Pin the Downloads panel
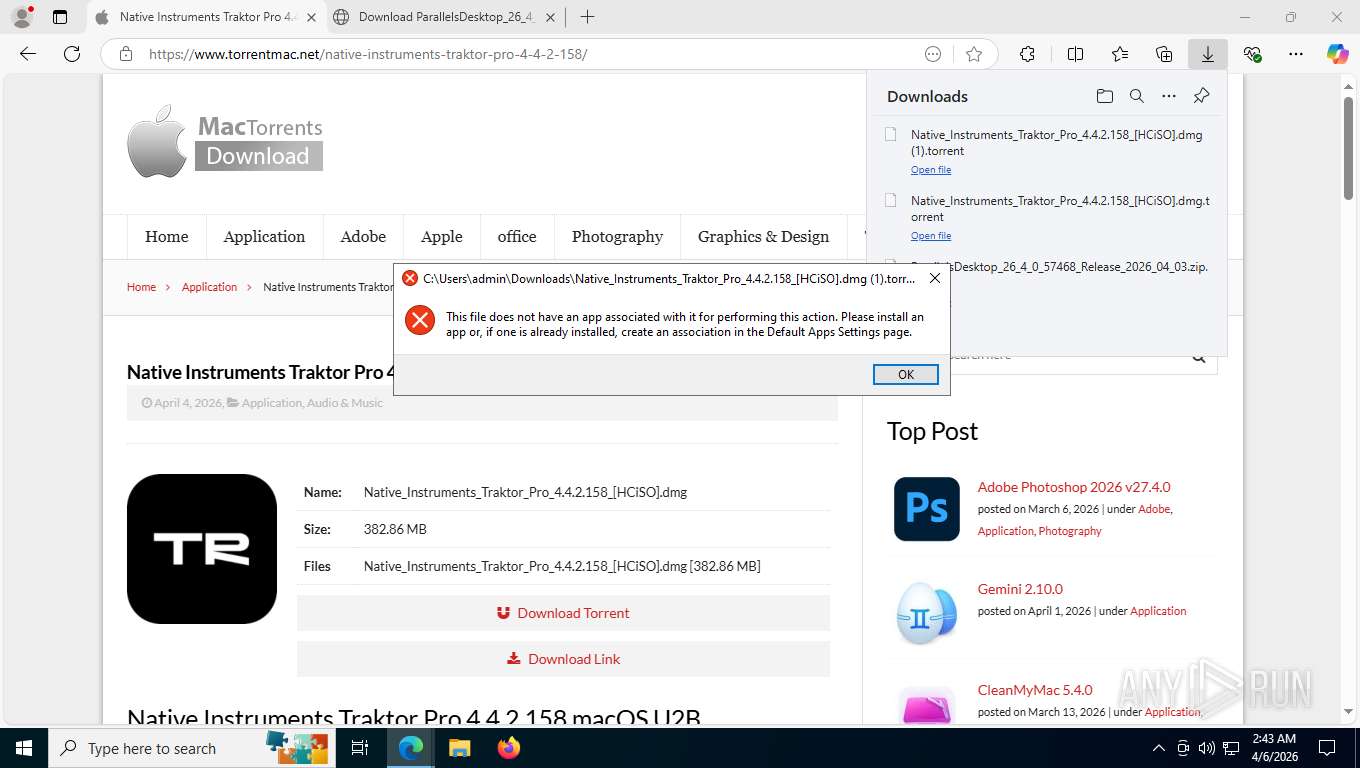Screen dimensions: 1360x768 (1202, 96)
